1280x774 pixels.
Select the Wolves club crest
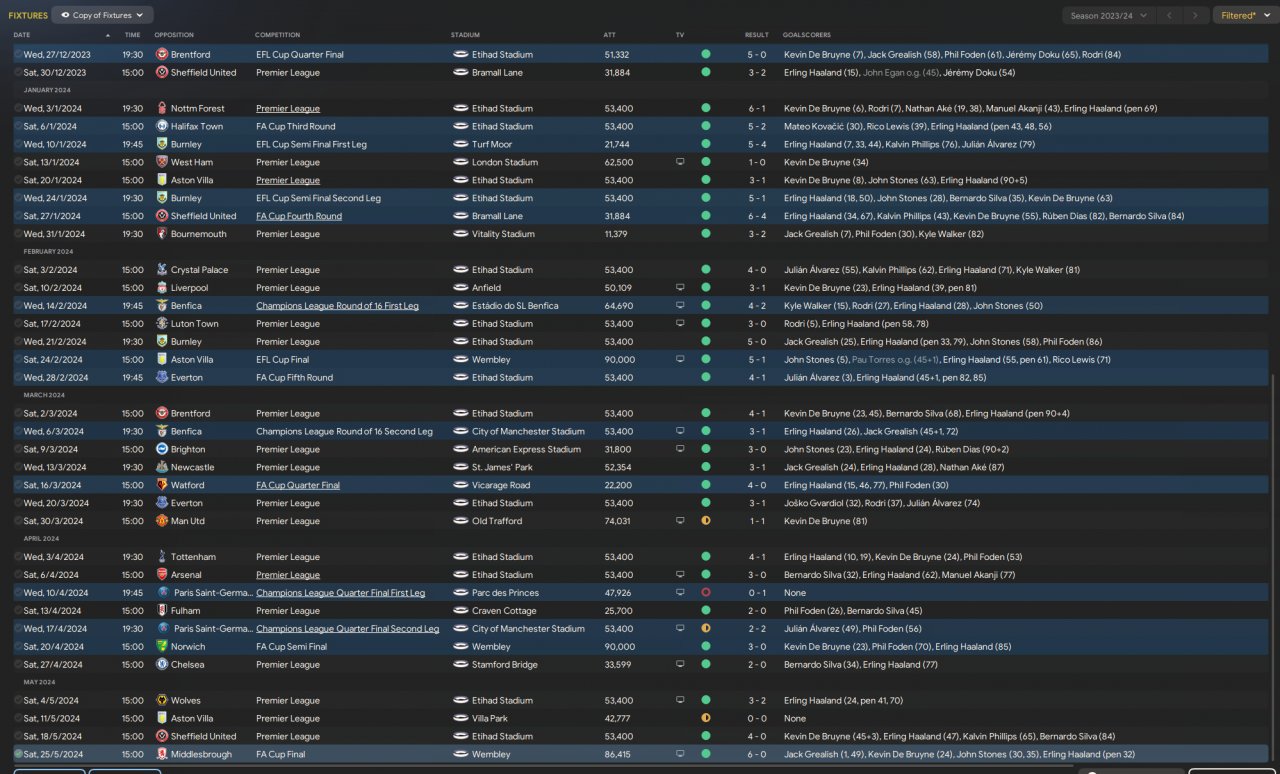point(162,700)
